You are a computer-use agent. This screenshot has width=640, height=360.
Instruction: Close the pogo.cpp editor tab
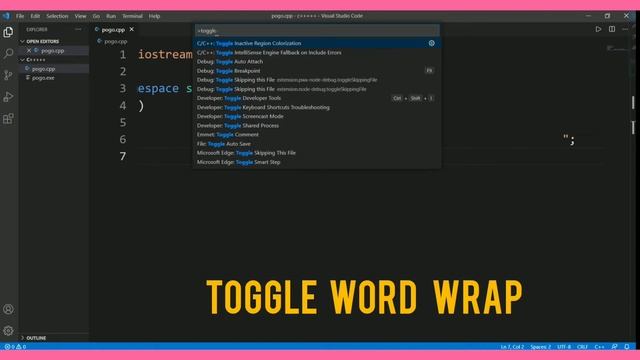(131, 29)
